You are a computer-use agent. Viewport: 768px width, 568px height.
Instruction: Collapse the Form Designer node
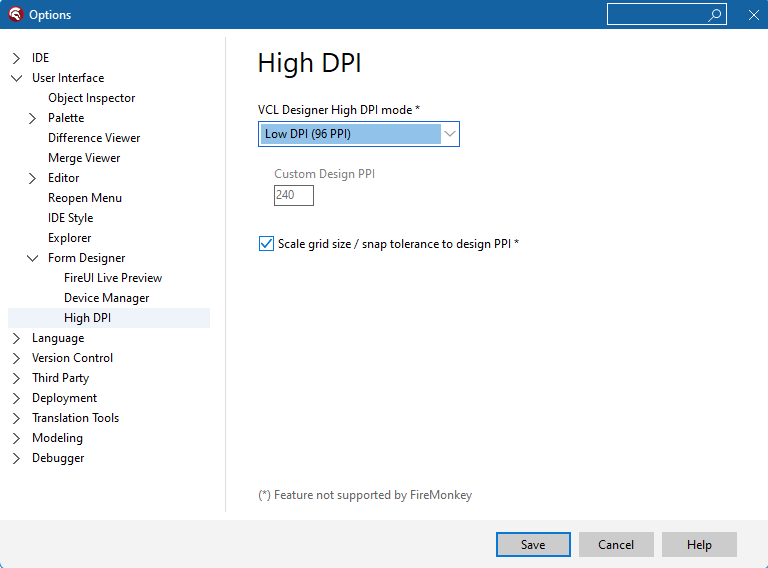point(32,258)
